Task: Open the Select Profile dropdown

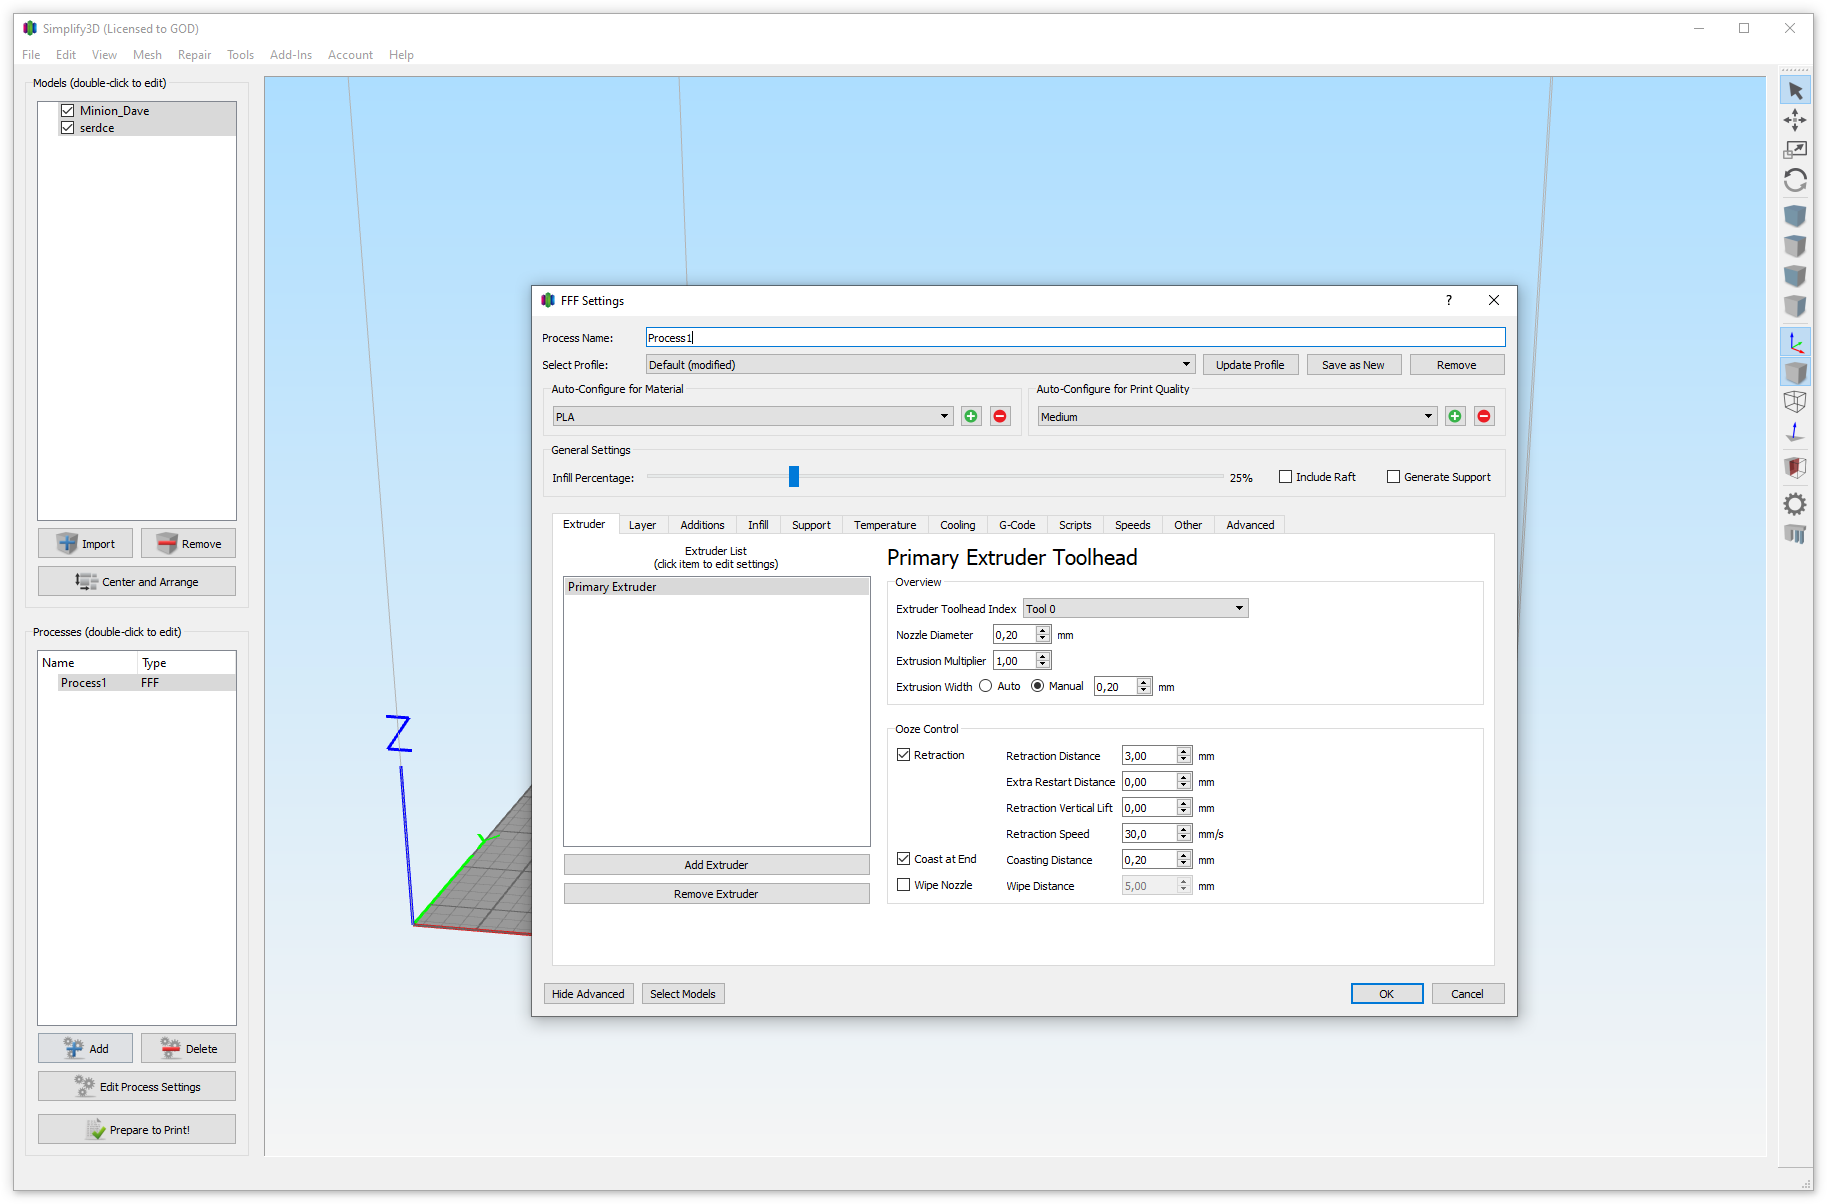Action: click(x=920, y=365)
